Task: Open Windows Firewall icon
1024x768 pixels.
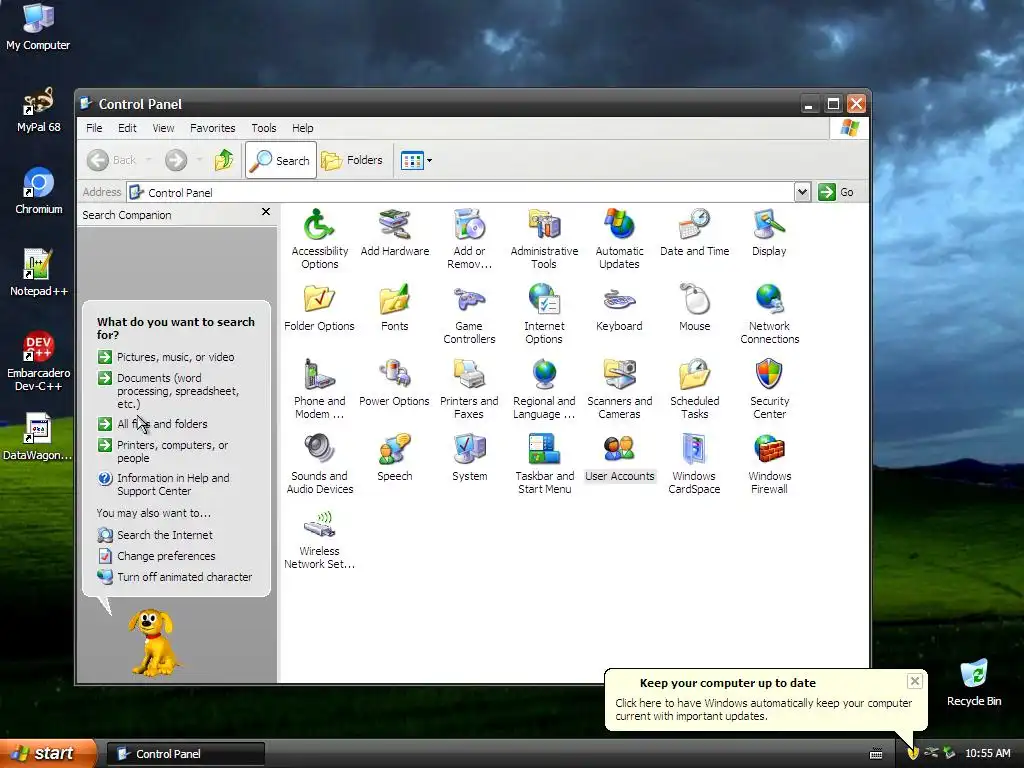Action: click(x=769, y=464)
